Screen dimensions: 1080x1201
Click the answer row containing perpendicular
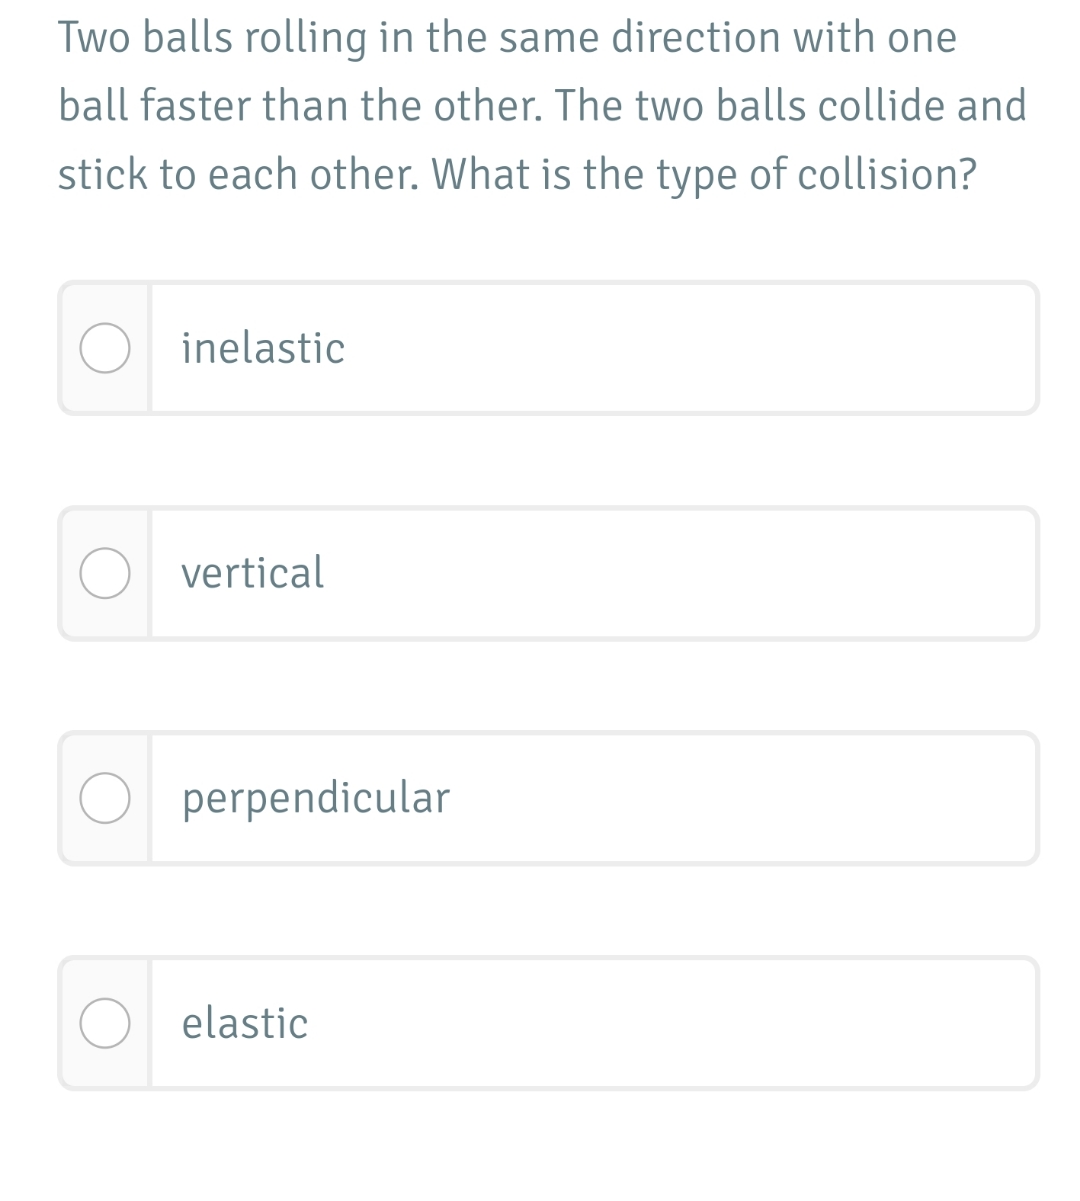(x=550, y=798)
